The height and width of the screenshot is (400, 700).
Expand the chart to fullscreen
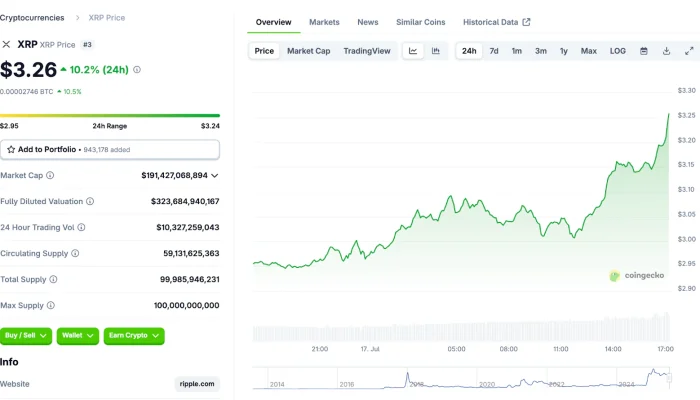[x=688, y=51]
